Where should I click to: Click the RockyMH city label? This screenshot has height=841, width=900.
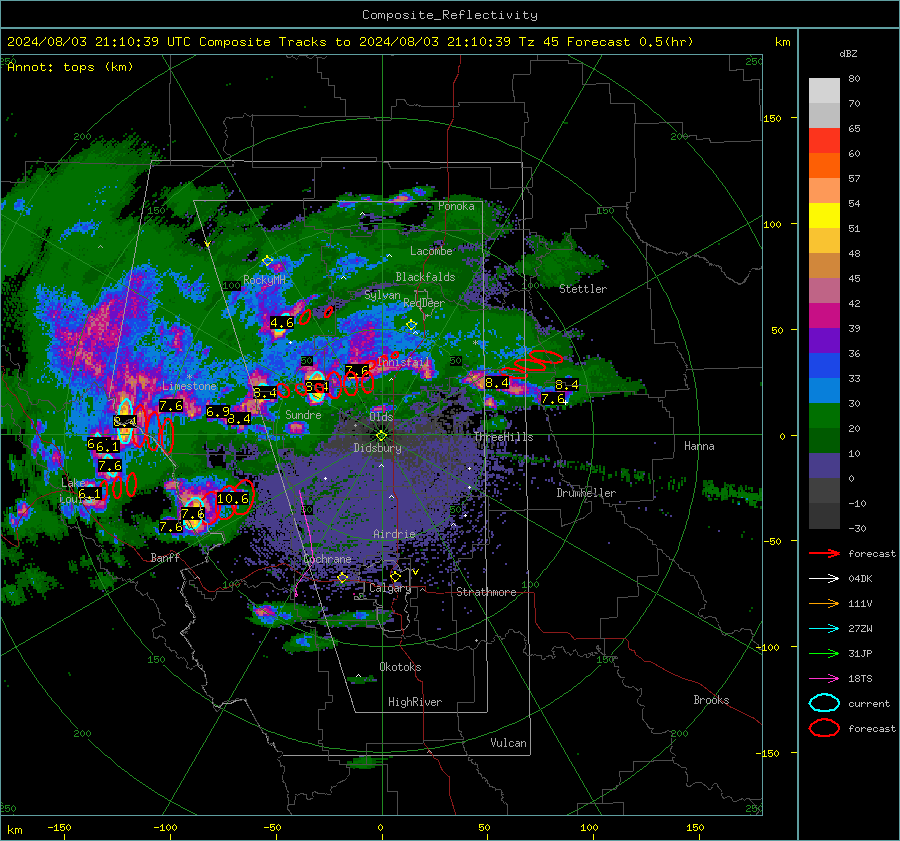click(x=264, y=280)
